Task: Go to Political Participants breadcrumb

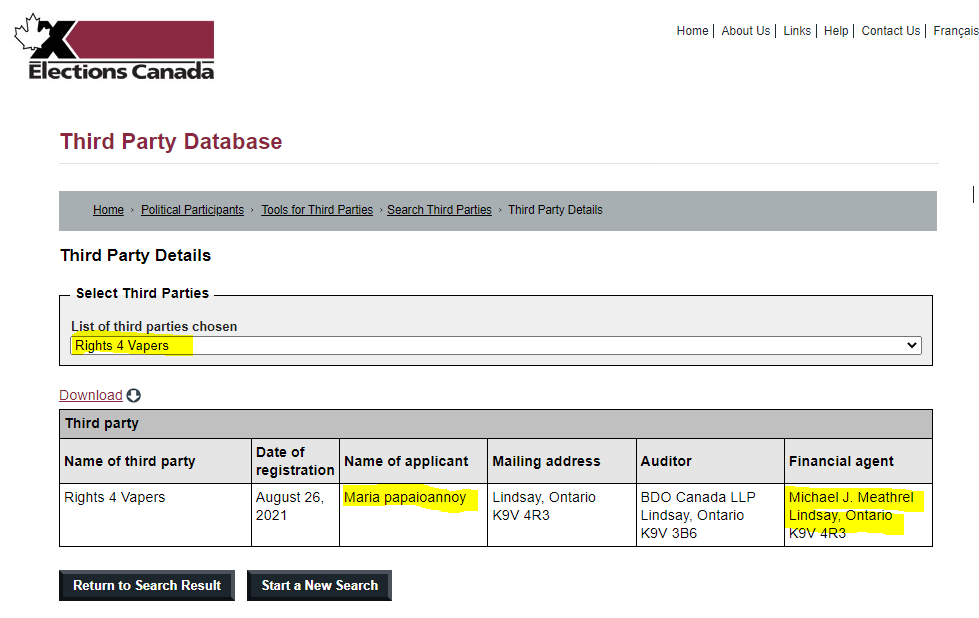Action: (x=192, y=210)
